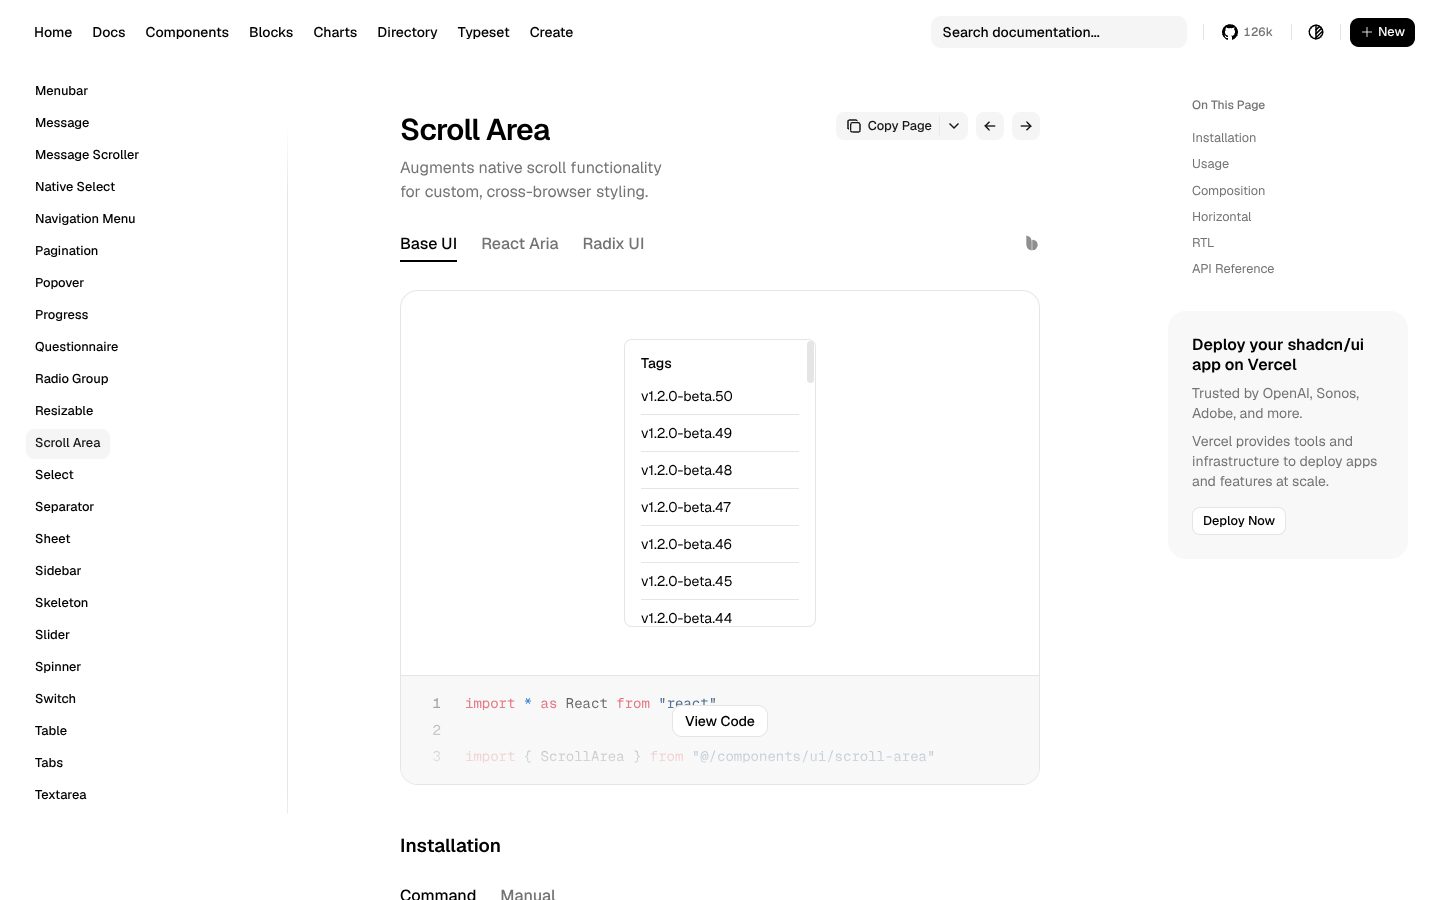Image resolution: width=1440 pixels, height=900 pixels.
Task: Jump to Usage section link
Action: click(x=1210, y=164)
